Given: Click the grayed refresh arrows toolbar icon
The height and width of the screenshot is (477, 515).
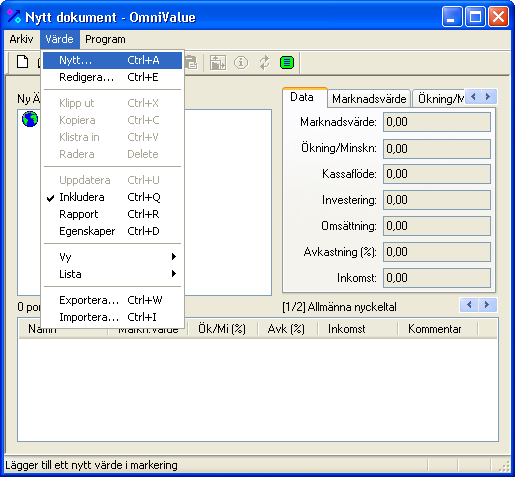Looking at the screenshot, I should [264, 62].
